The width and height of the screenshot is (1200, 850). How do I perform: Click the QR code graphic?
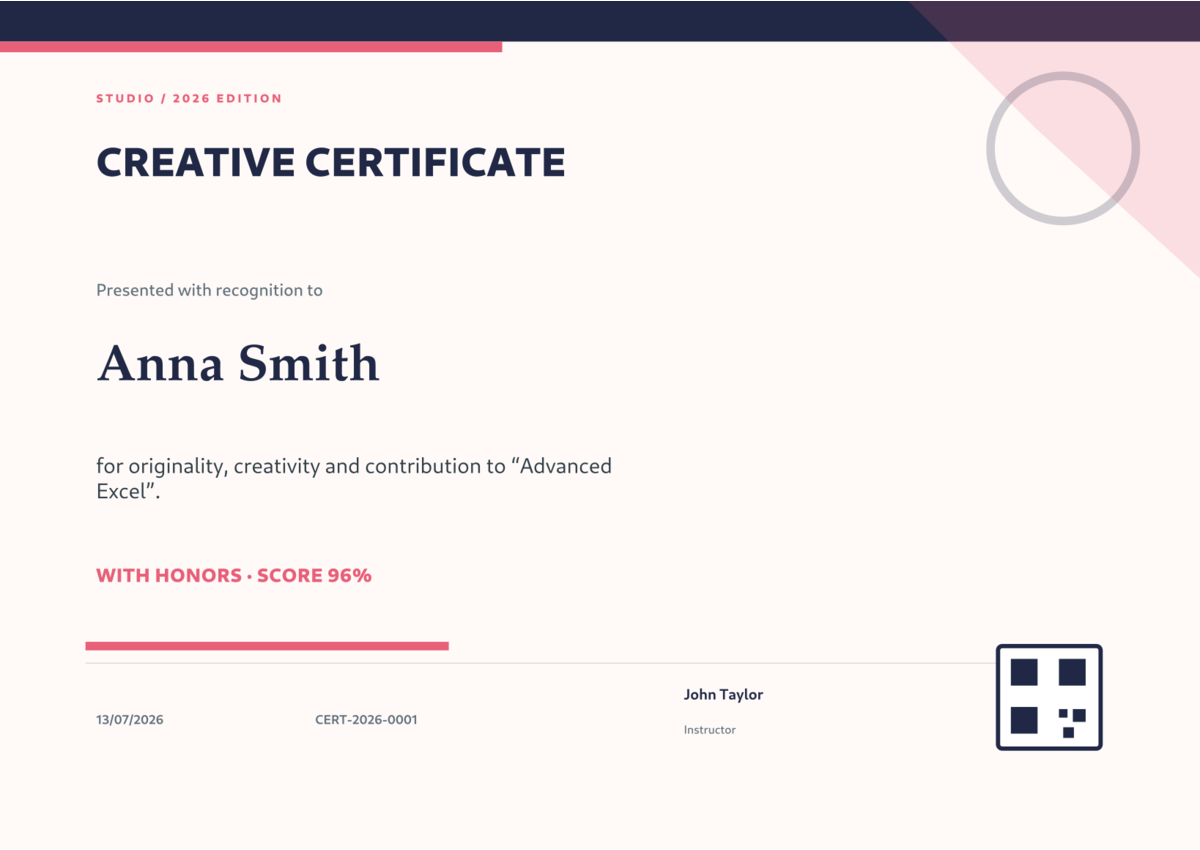click(x=1049, y=697)
